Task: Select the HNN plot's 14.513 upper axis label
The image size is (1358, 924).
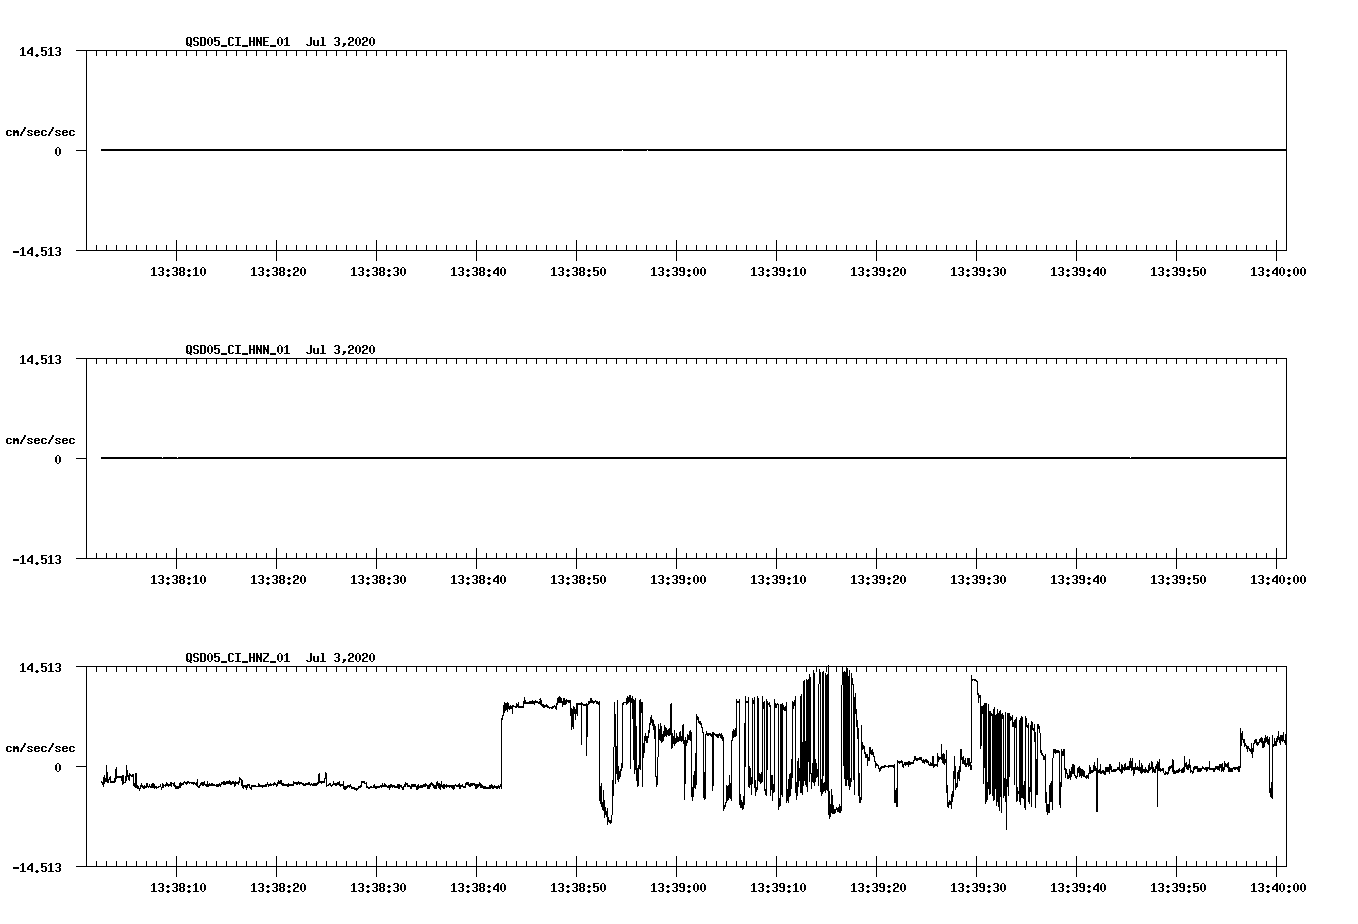Action: click(x=40, y=359)
